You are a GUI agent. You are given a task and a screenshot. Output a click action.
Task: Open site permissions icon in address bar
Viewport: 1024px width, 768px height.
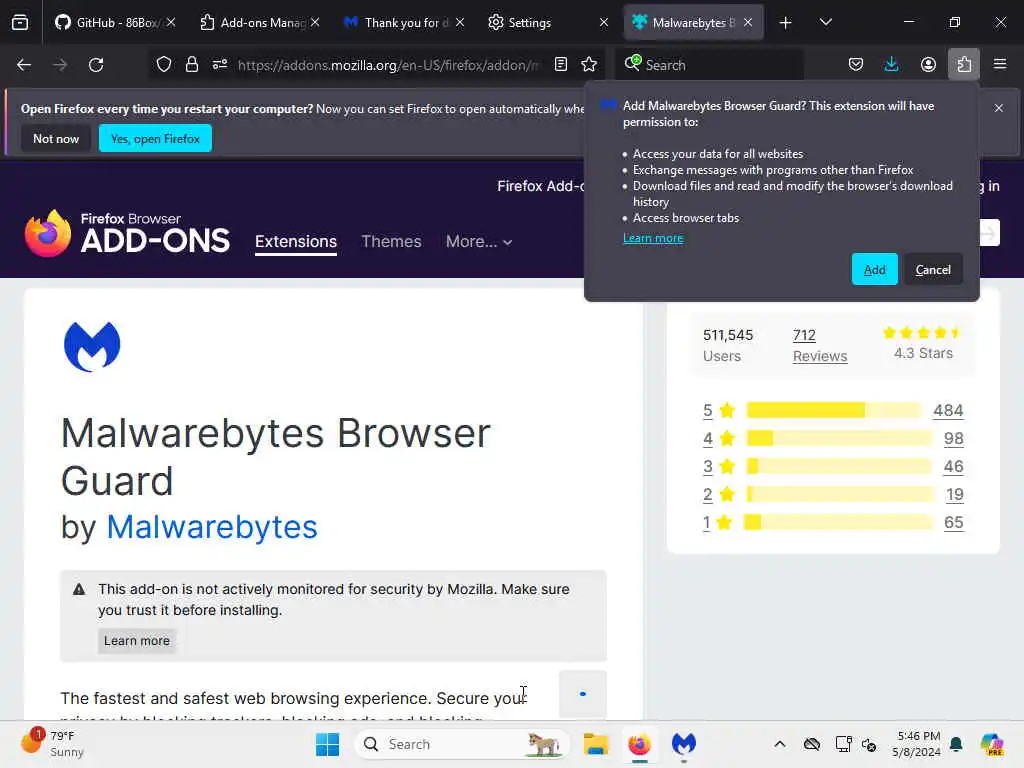click(x=219, y=65)
